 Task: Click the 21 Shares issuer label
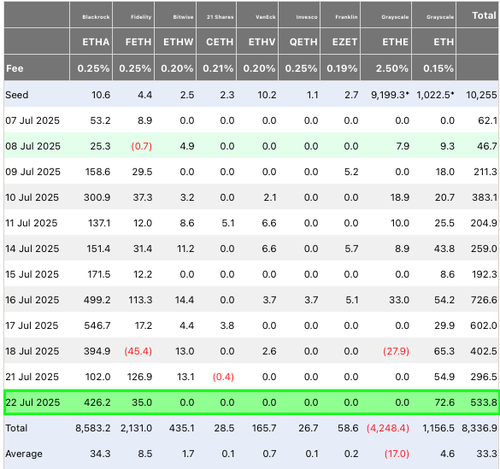point(220,17)
